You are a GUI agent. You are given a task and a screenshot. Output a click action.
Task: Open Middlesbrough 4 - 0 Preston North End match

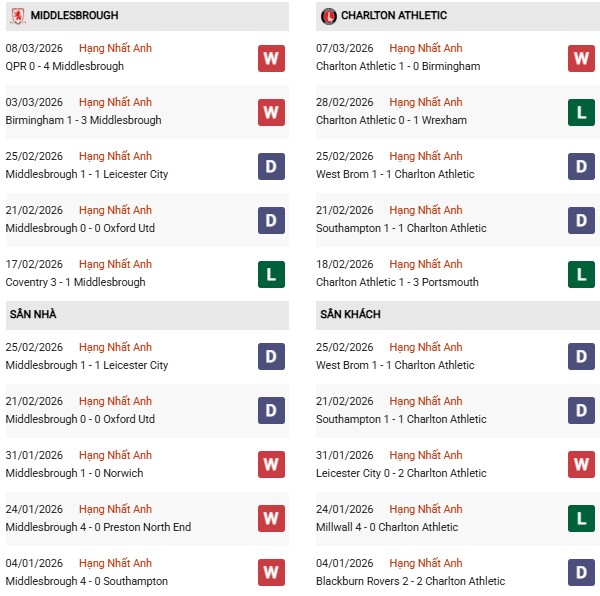click(x=98, y=527)
